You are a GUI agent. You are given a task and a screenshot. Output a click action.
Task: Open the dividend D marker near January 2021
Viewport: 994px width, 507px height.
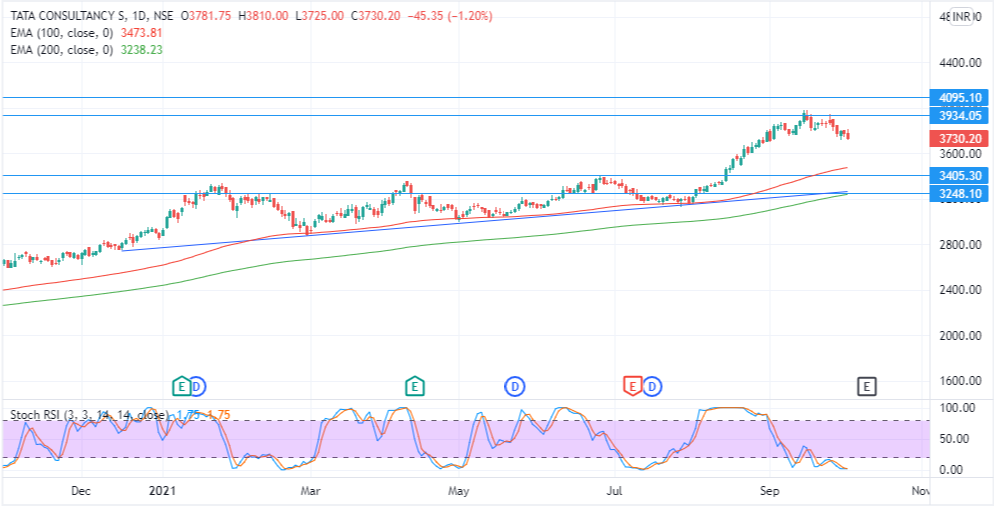click(197, 385)
